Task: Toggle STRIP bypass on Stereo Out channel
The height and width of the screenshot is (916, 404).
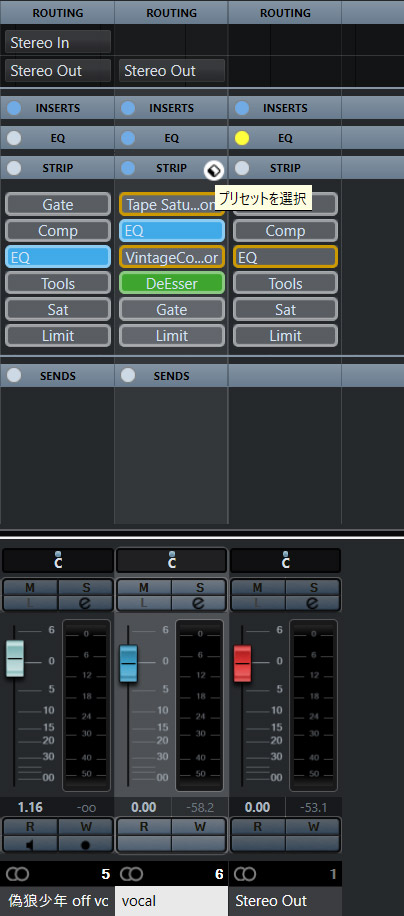Action: 242,168
